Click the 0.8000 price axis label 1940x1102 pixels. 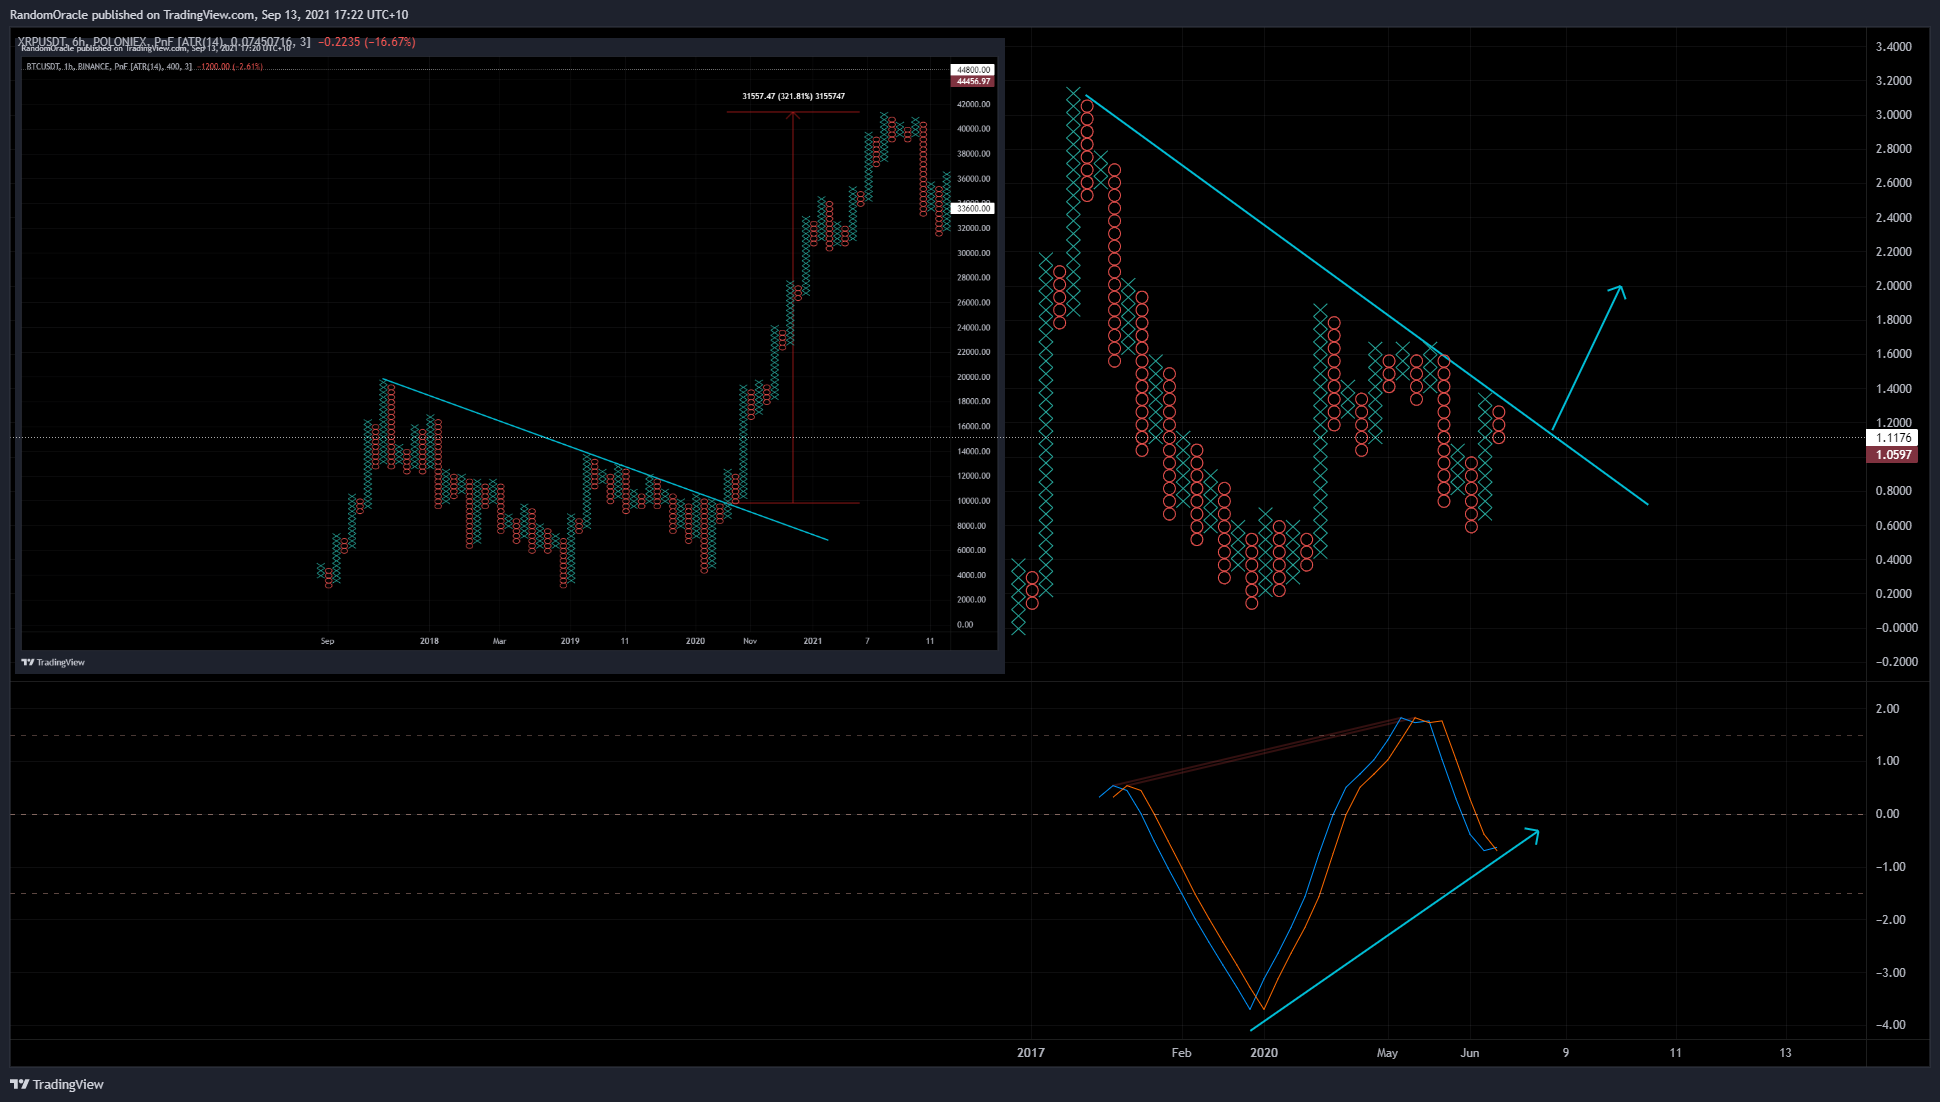tap(1893, 491)
